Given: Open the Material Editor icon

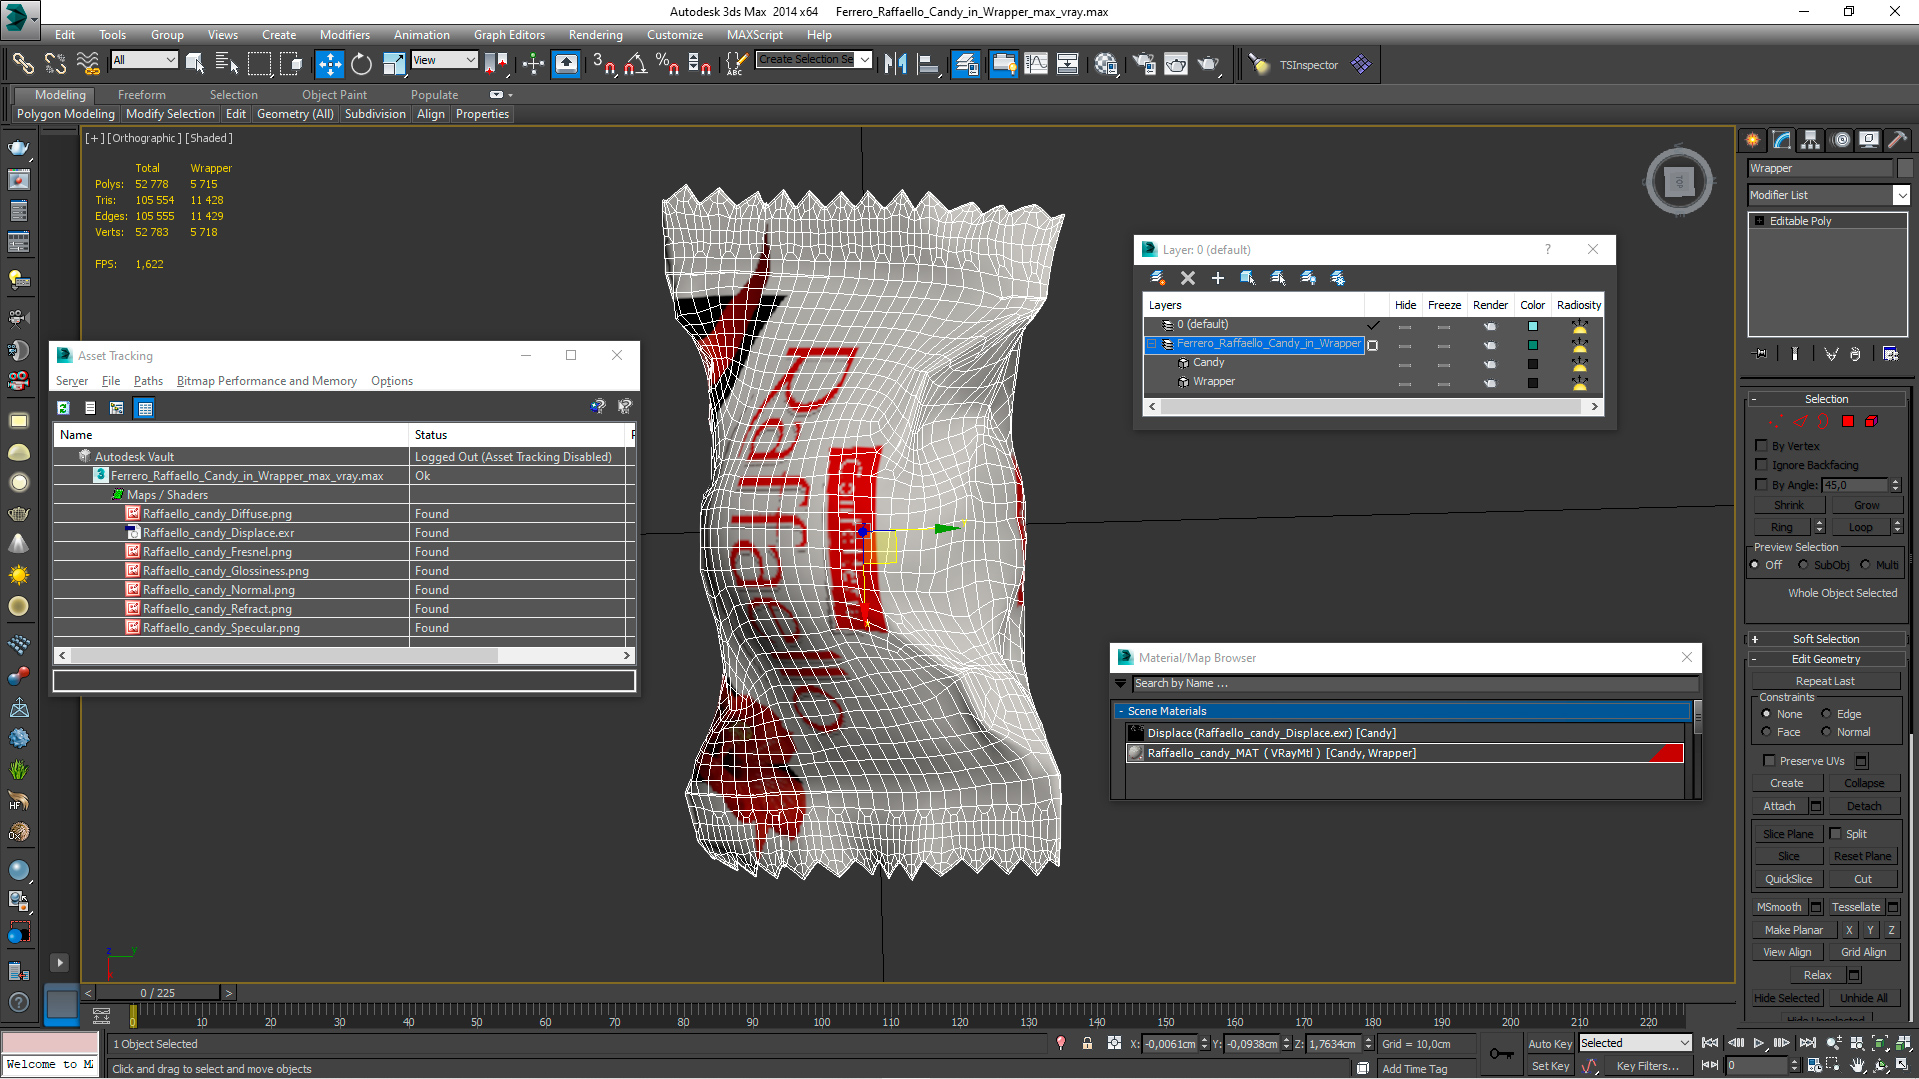Looking at the screenshot, I should (x=1106, y=64).
